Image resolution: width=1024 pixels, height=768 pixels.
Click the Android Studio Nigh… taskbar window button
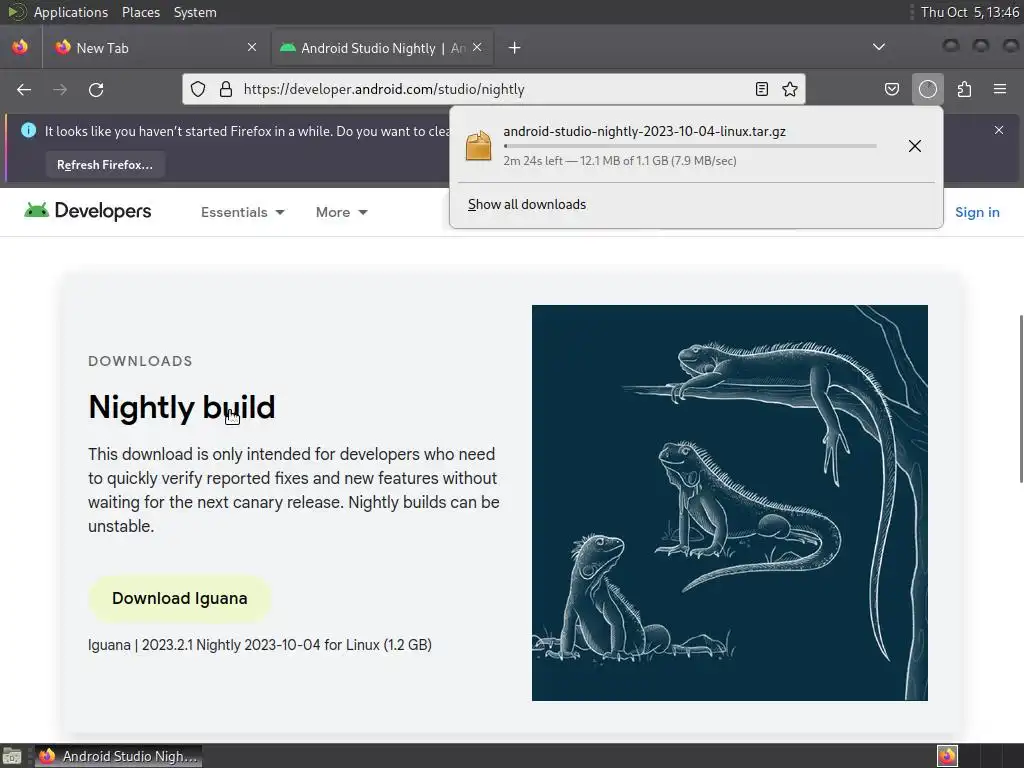click(x=118, y=756)
